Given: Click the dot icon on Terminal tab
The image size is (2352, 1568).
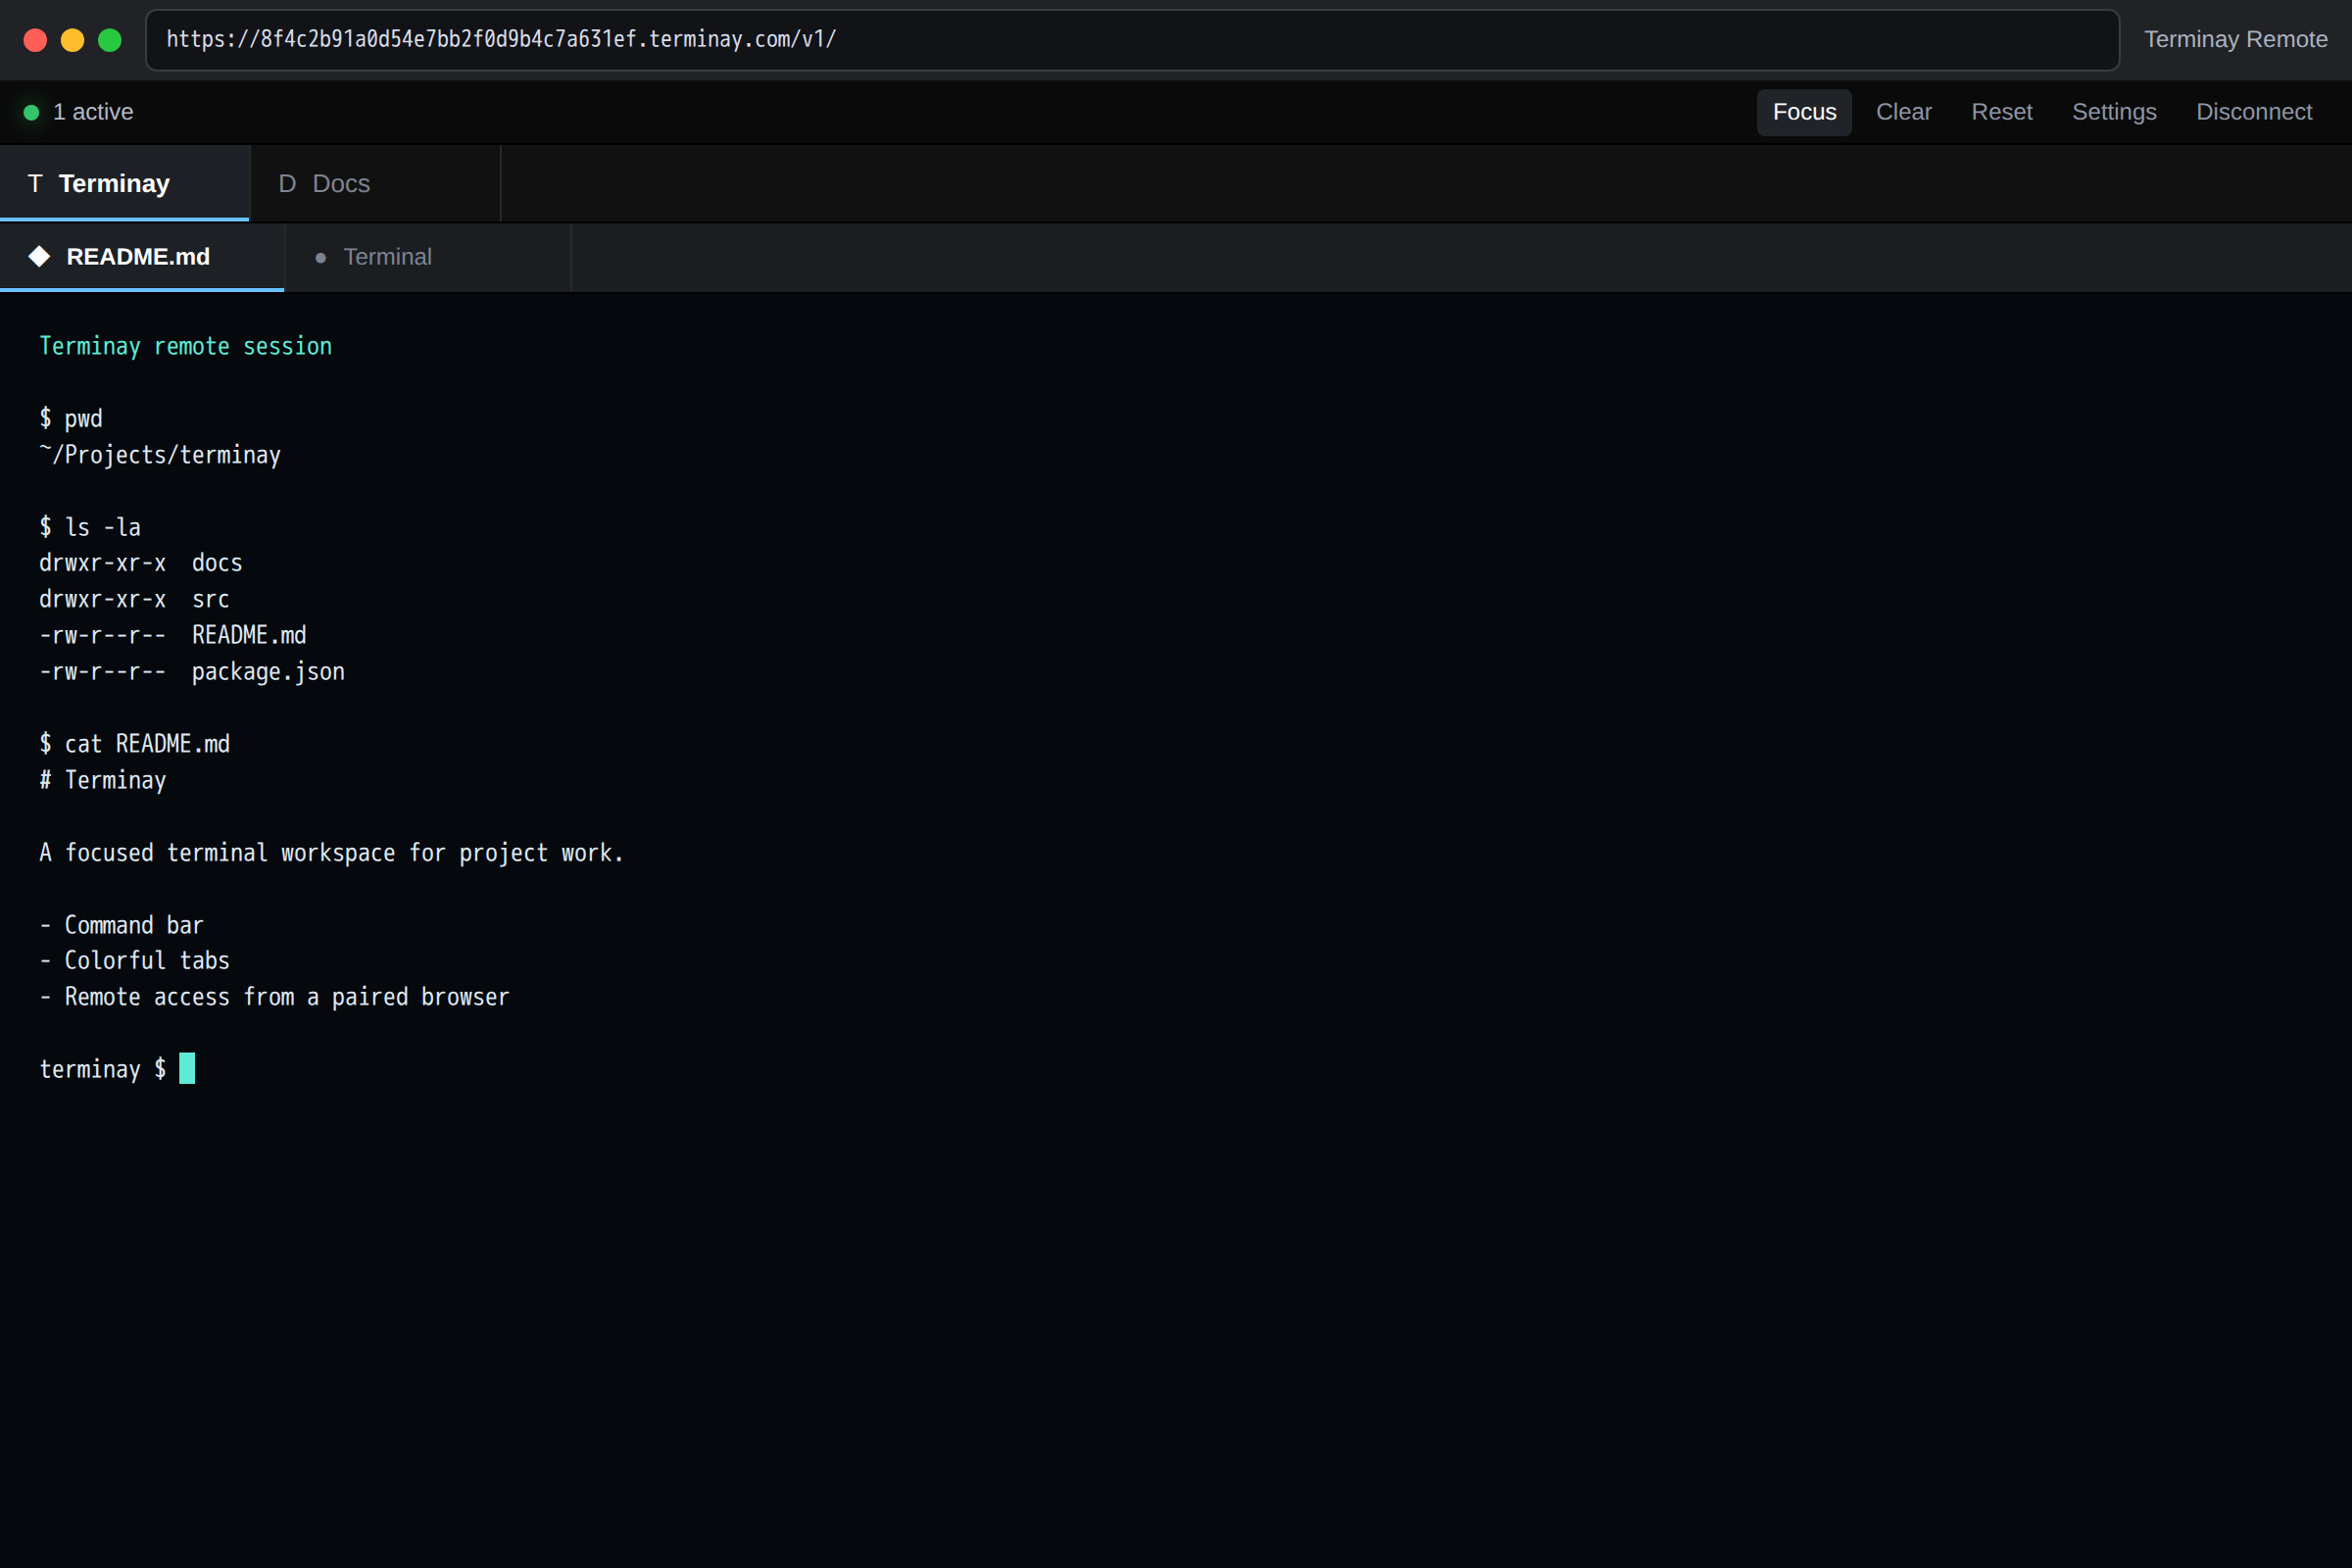Looking at the screenshot, I should tap(320, 258).
